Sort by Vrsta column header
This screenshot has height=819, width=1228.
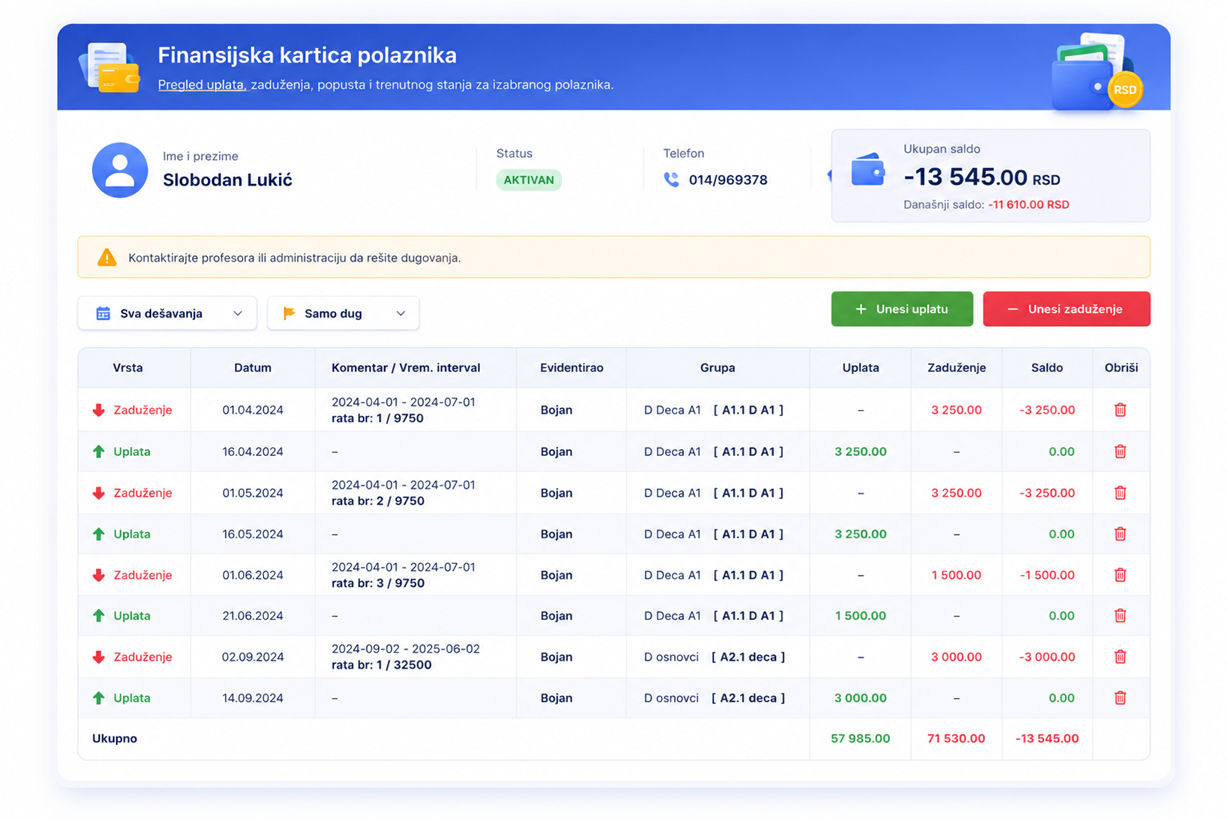click(128, 368)
